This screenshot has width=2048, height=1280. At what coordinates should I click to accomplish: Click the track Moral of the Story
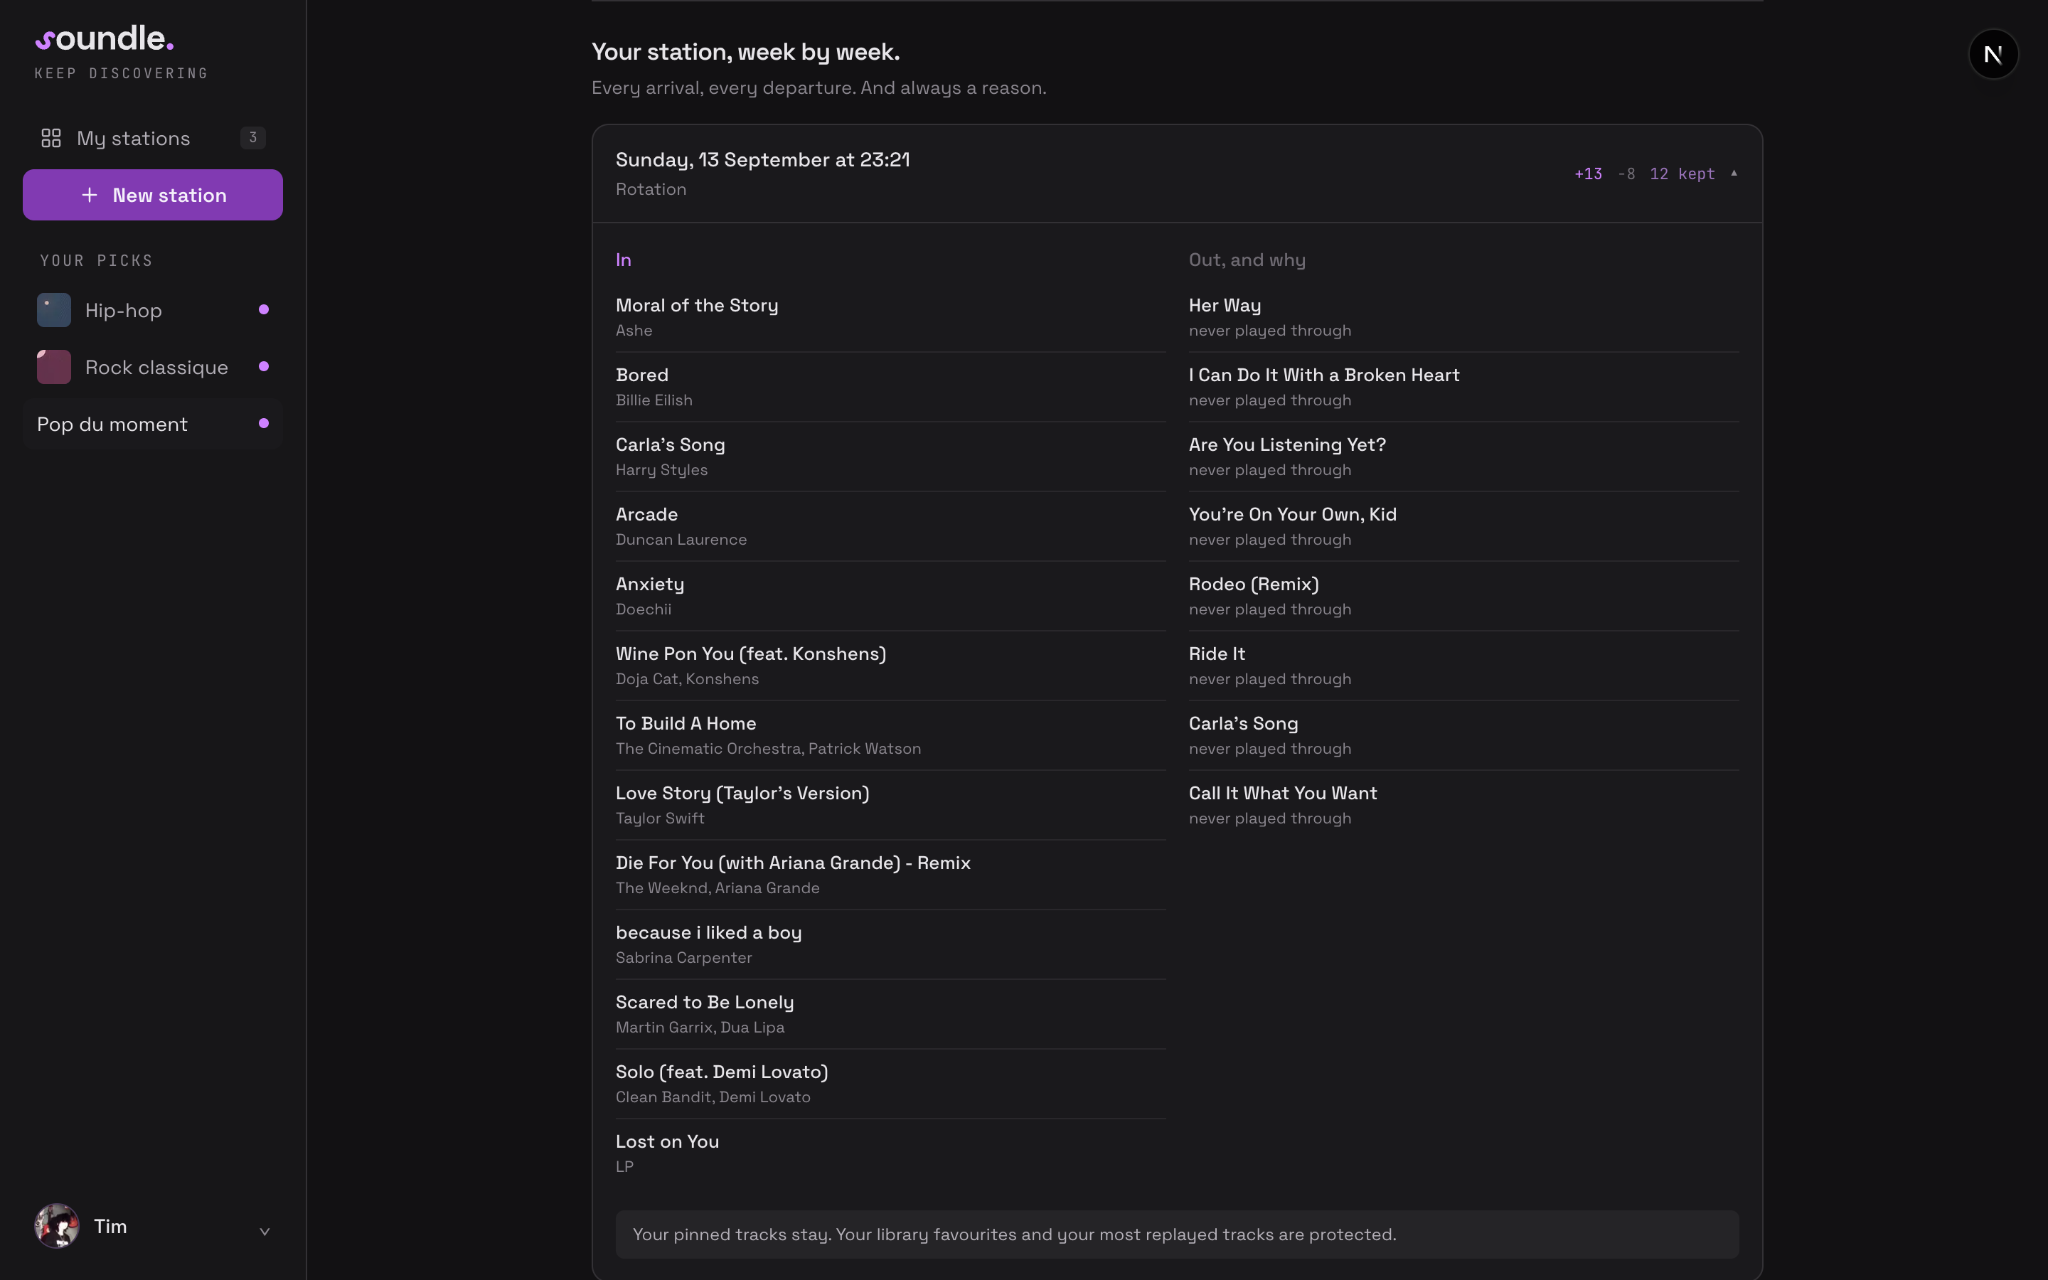click(x=697, y=306)
